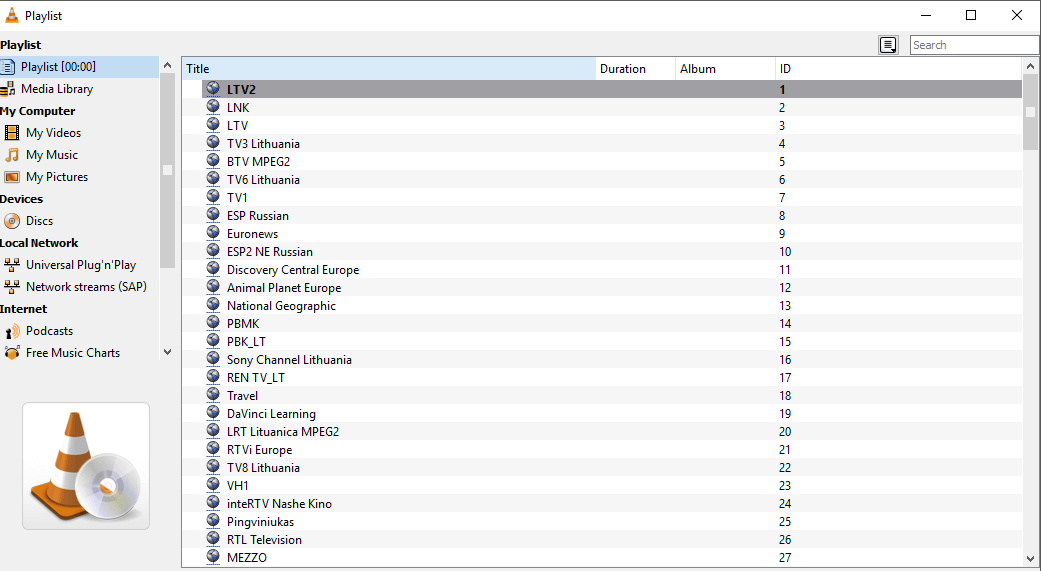Click the Media Library icon
This screenshot has width=1041, height=571.
7,89
